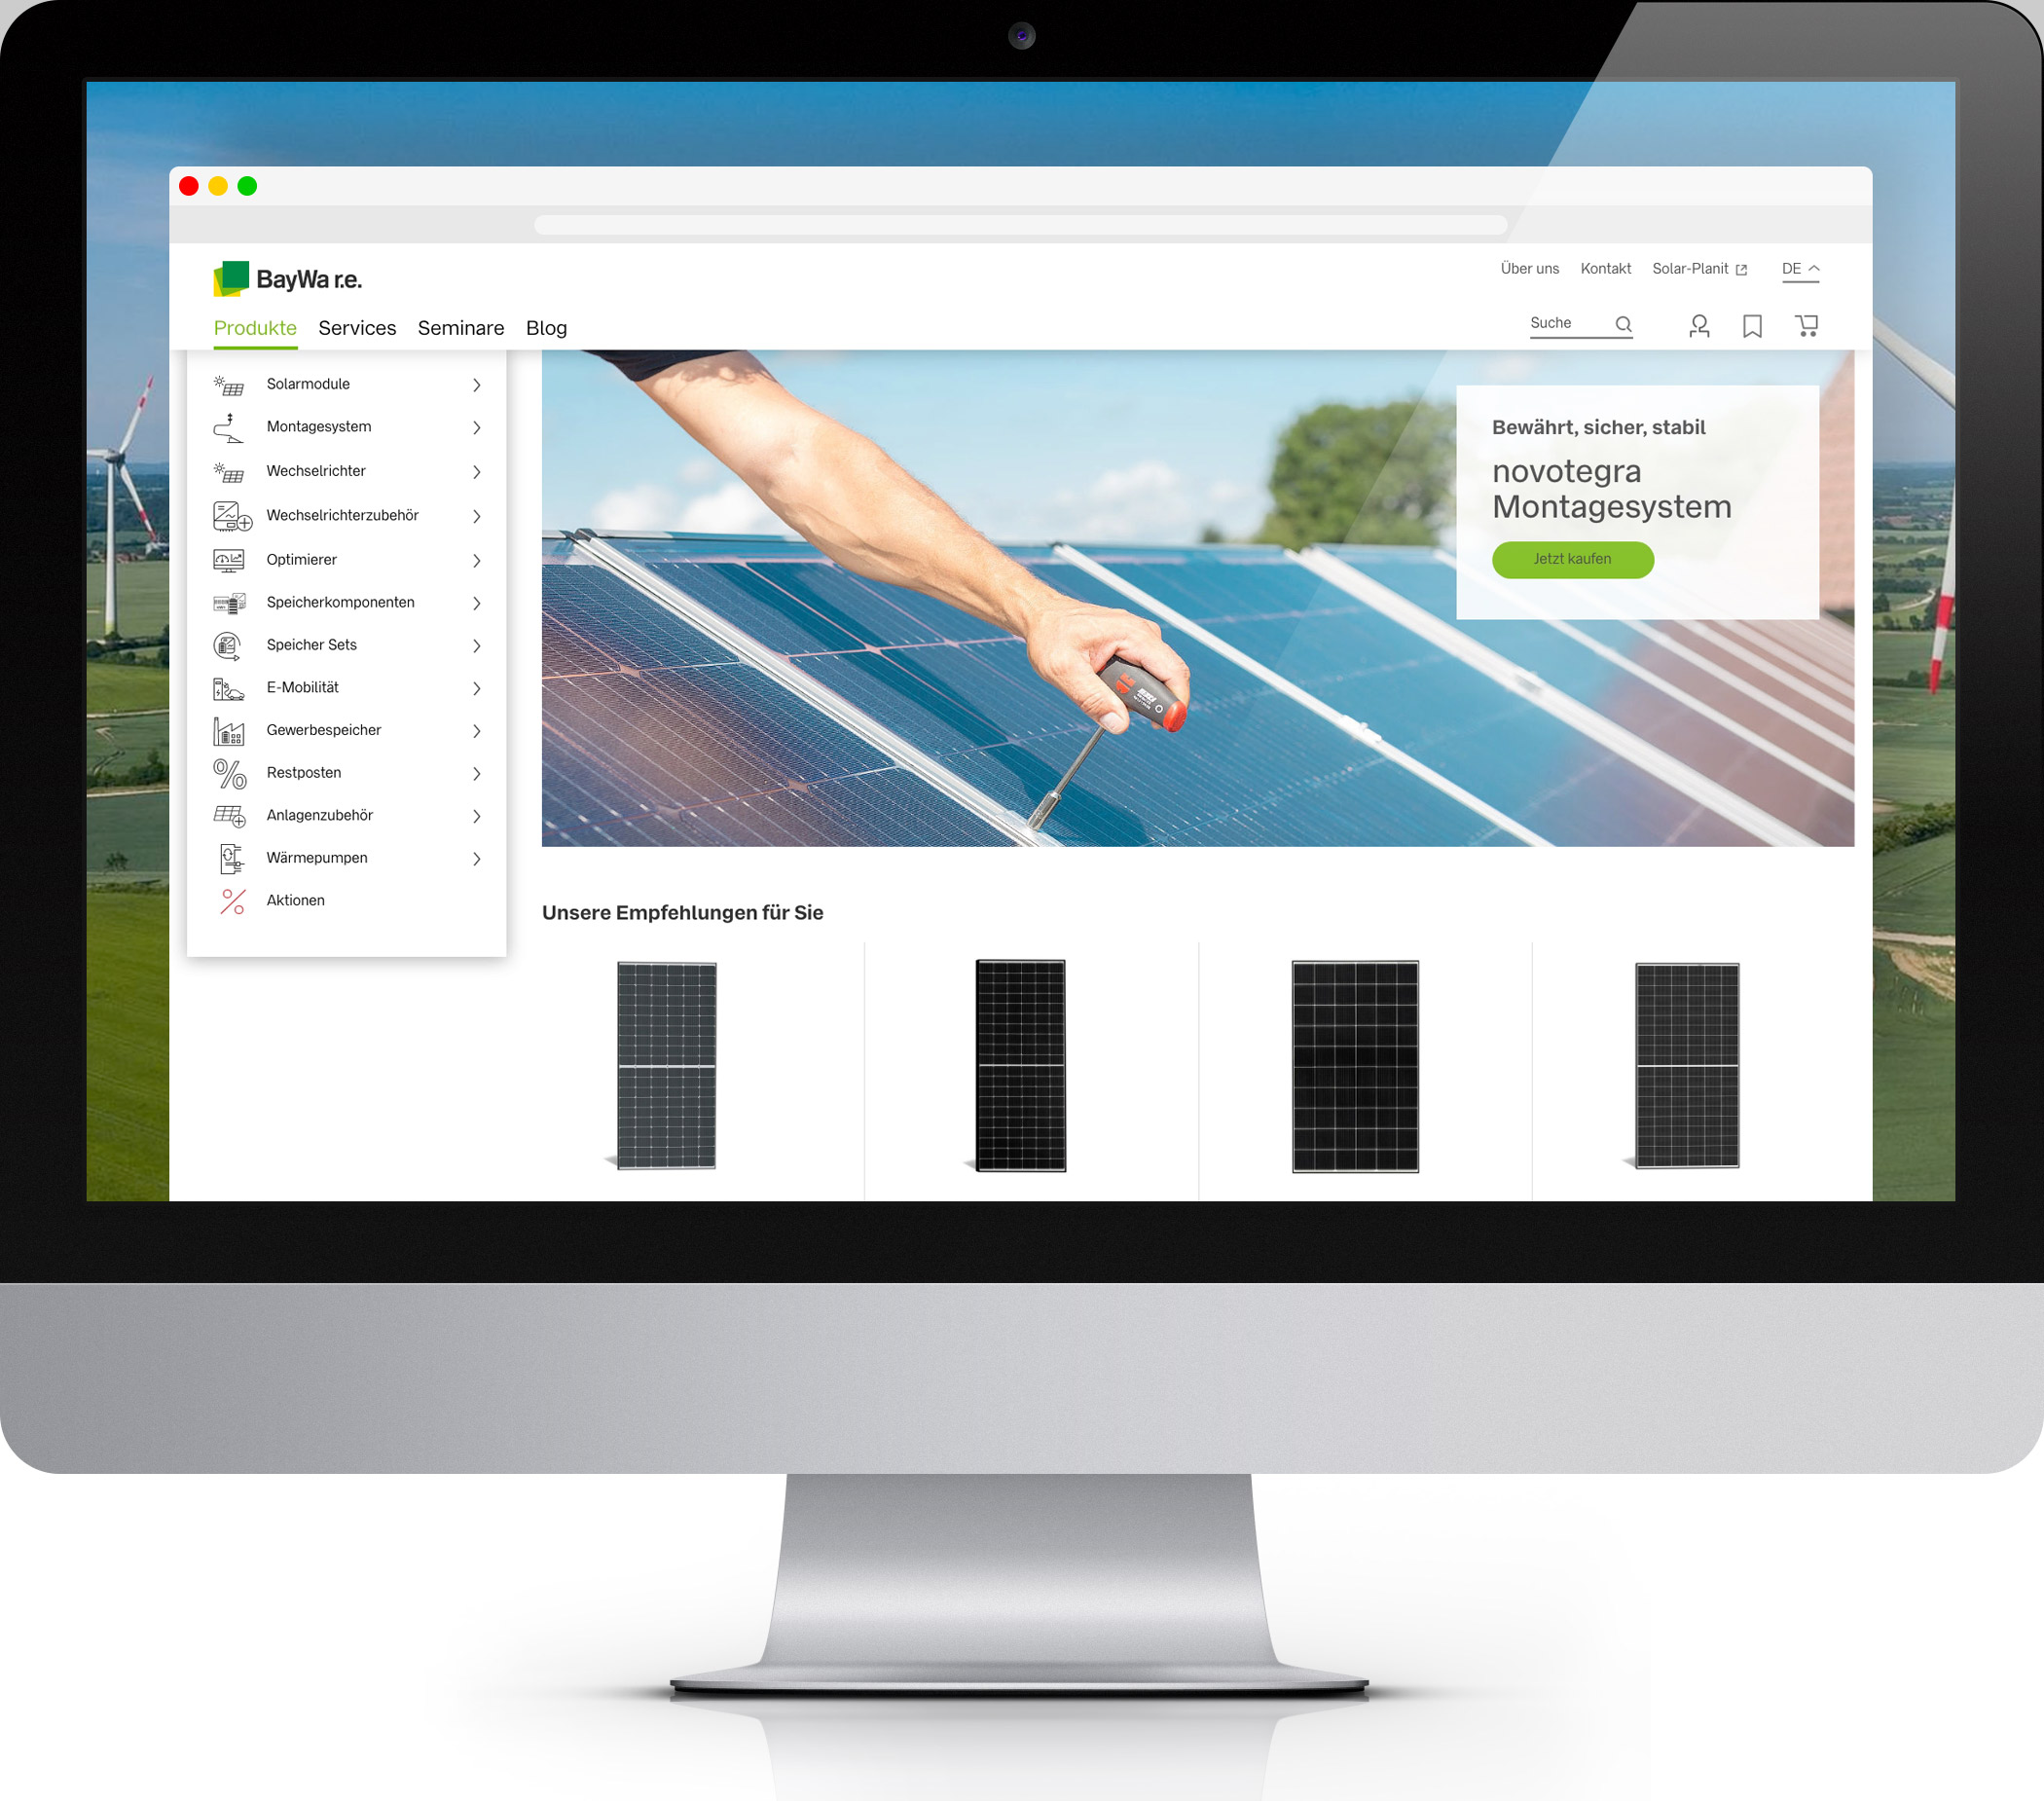The height and width of the screenshot is (1801, 2044).
Task: Expand the Montagesystem submenu arrow
Action: (476, 426)
